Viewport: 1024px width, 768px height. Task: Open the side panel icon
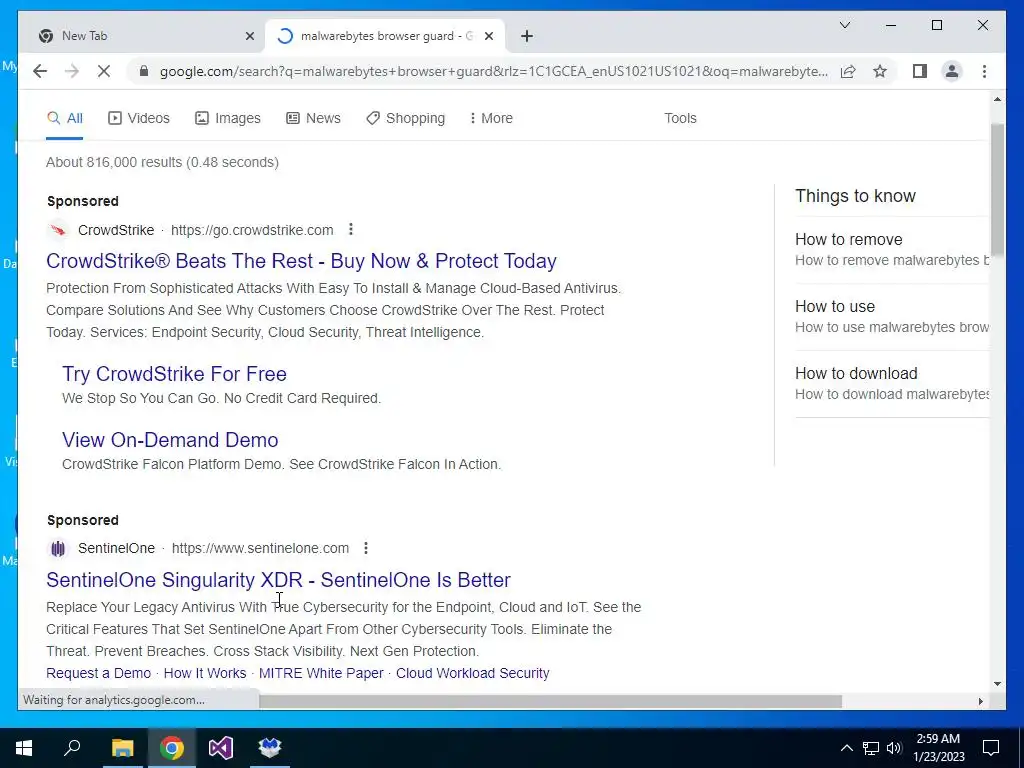pos(920,71)
